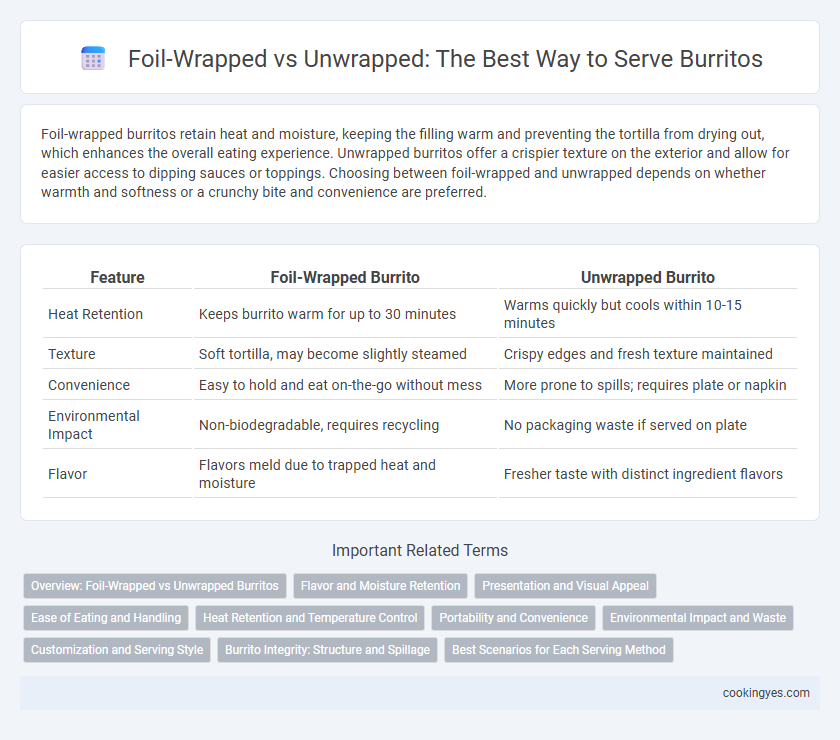The height and width of the screenshot is (740, 840).
Task: Select the 'Environmental Impact' row label
Action: pos(94,425)
